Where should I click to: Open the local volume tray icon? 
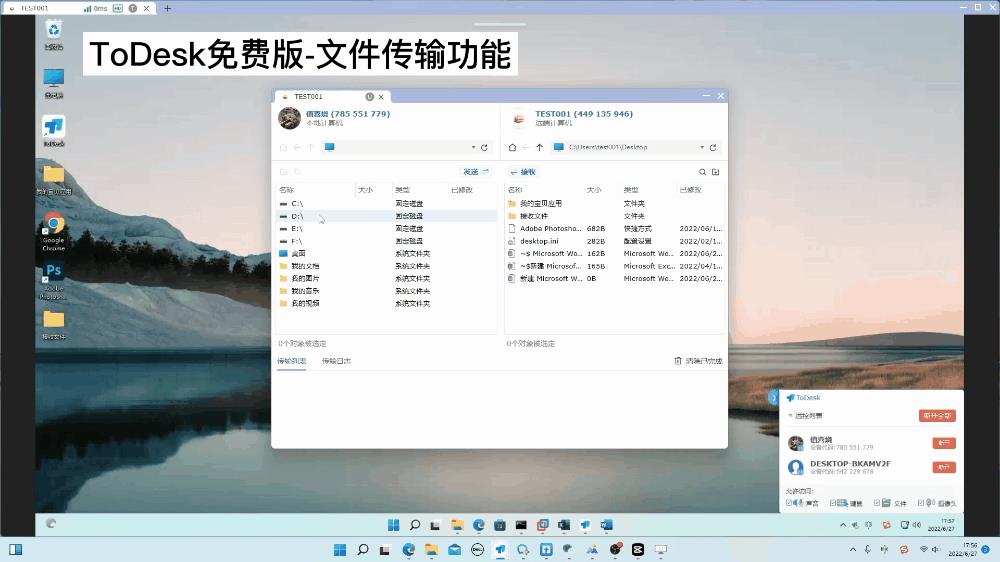(936, 549)
